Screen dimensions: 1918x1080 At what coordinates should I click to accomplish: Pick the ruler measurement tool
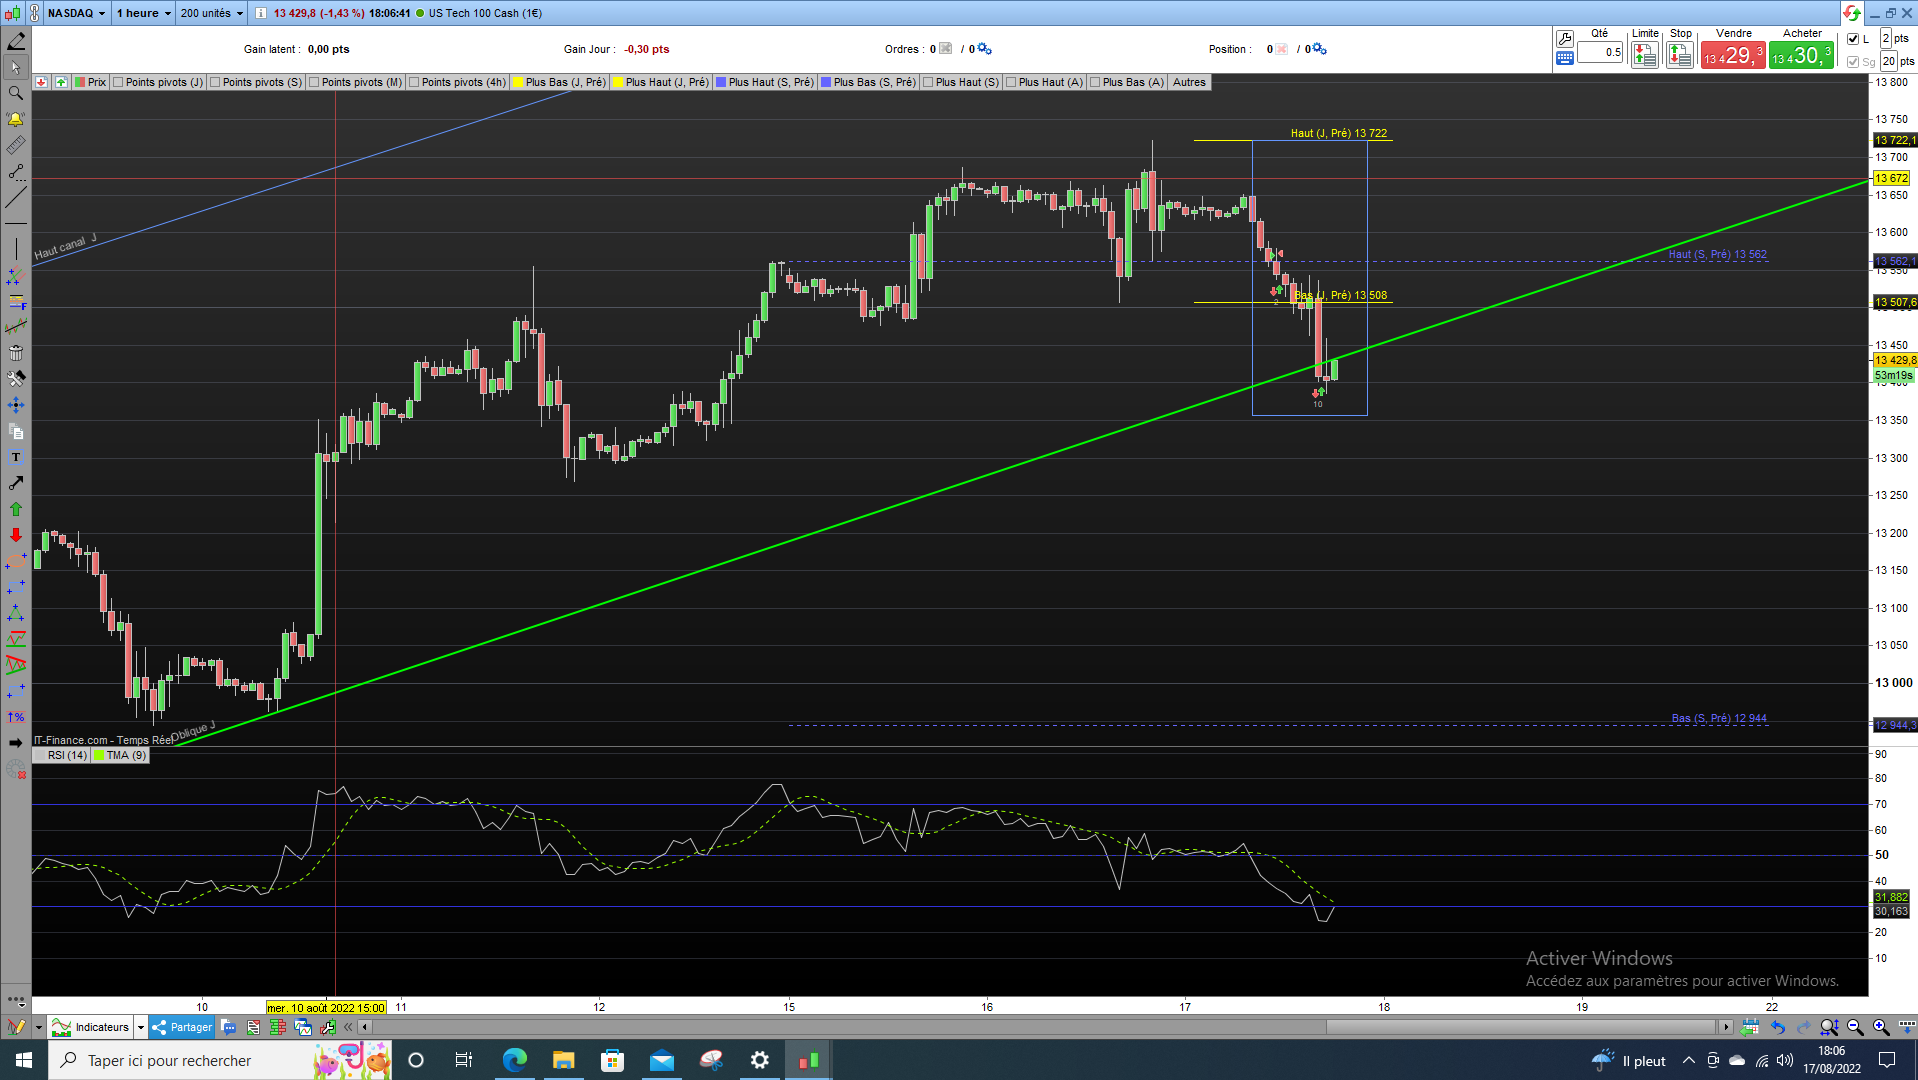pyautogui.click(x=16, y=146)
